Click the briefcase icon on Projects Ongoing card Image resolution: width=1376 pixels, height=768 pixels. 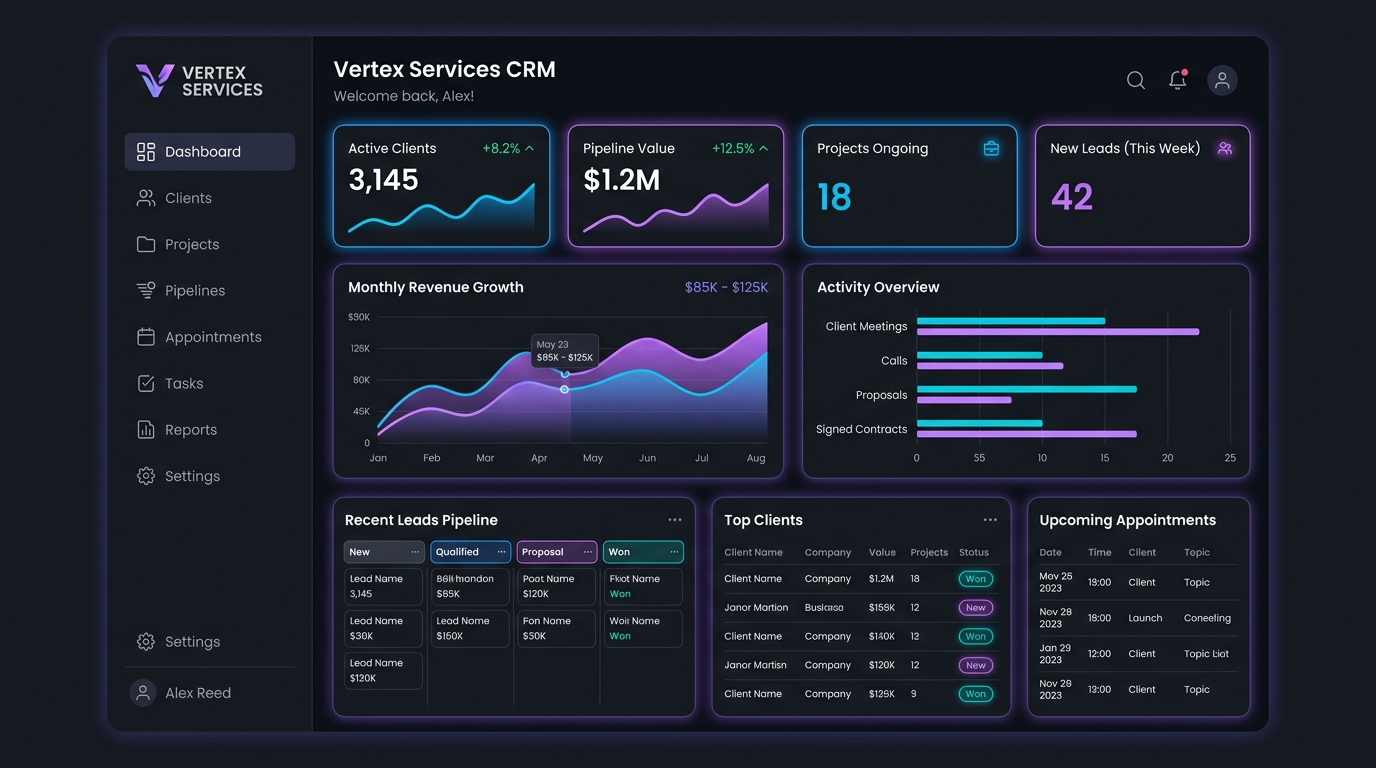click(991, 148)
